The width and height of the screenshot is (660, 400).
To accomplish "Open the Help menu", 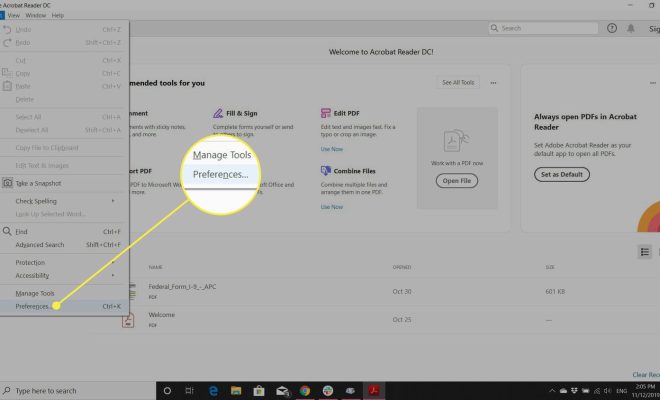I will coord(58,15).
